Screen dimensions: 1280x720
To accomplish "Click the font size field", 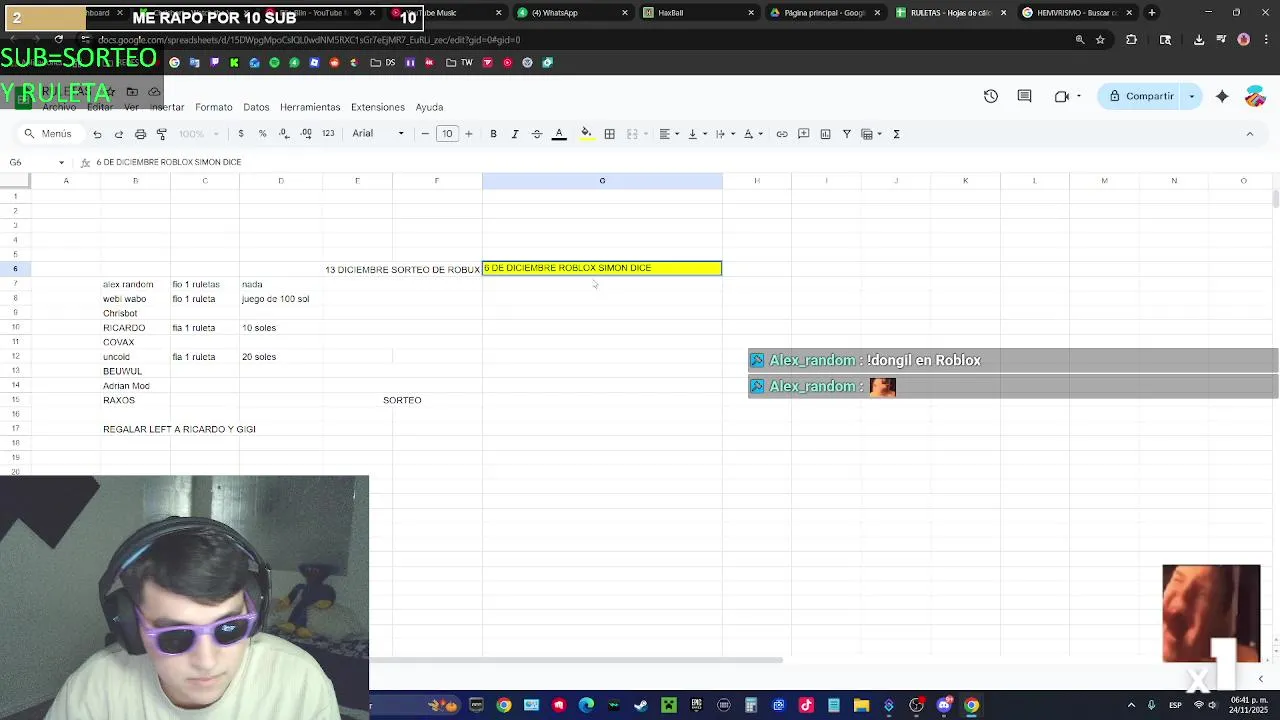I will tap(447, 134).
